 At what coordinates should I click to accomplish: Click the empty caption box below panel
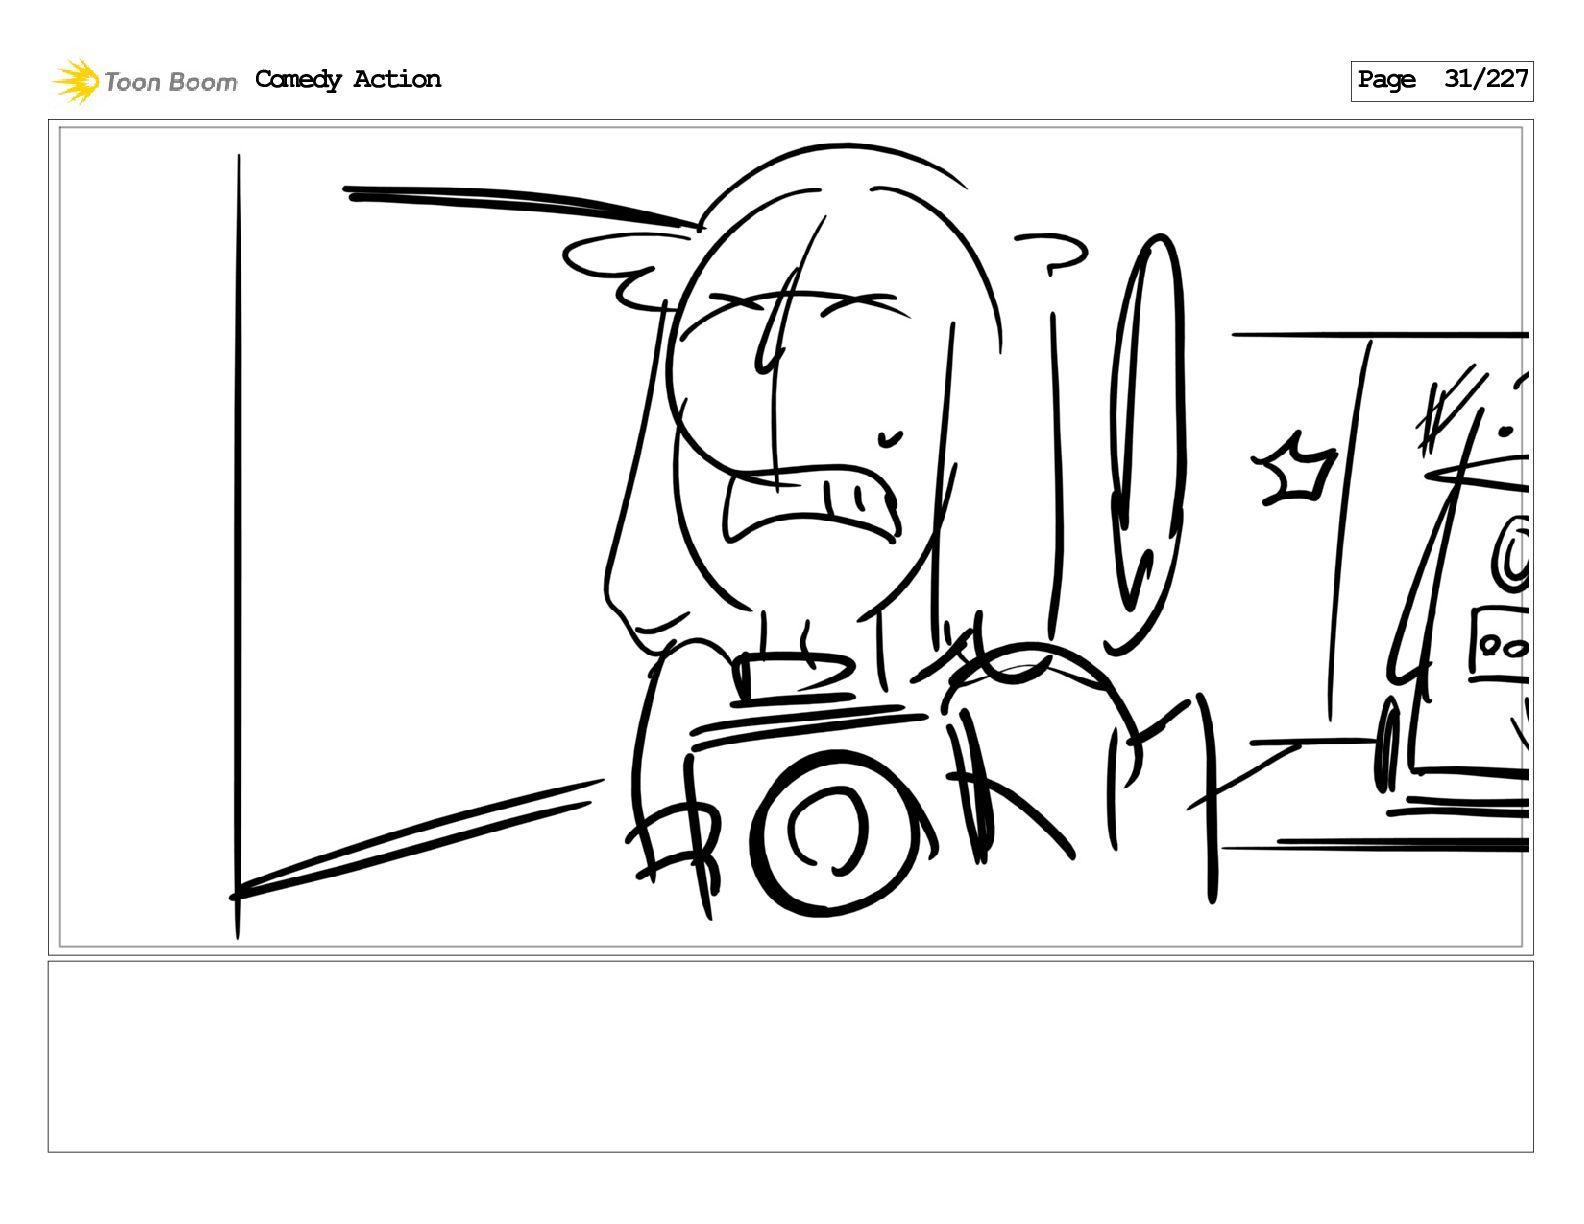click(x=791, y=1056)
